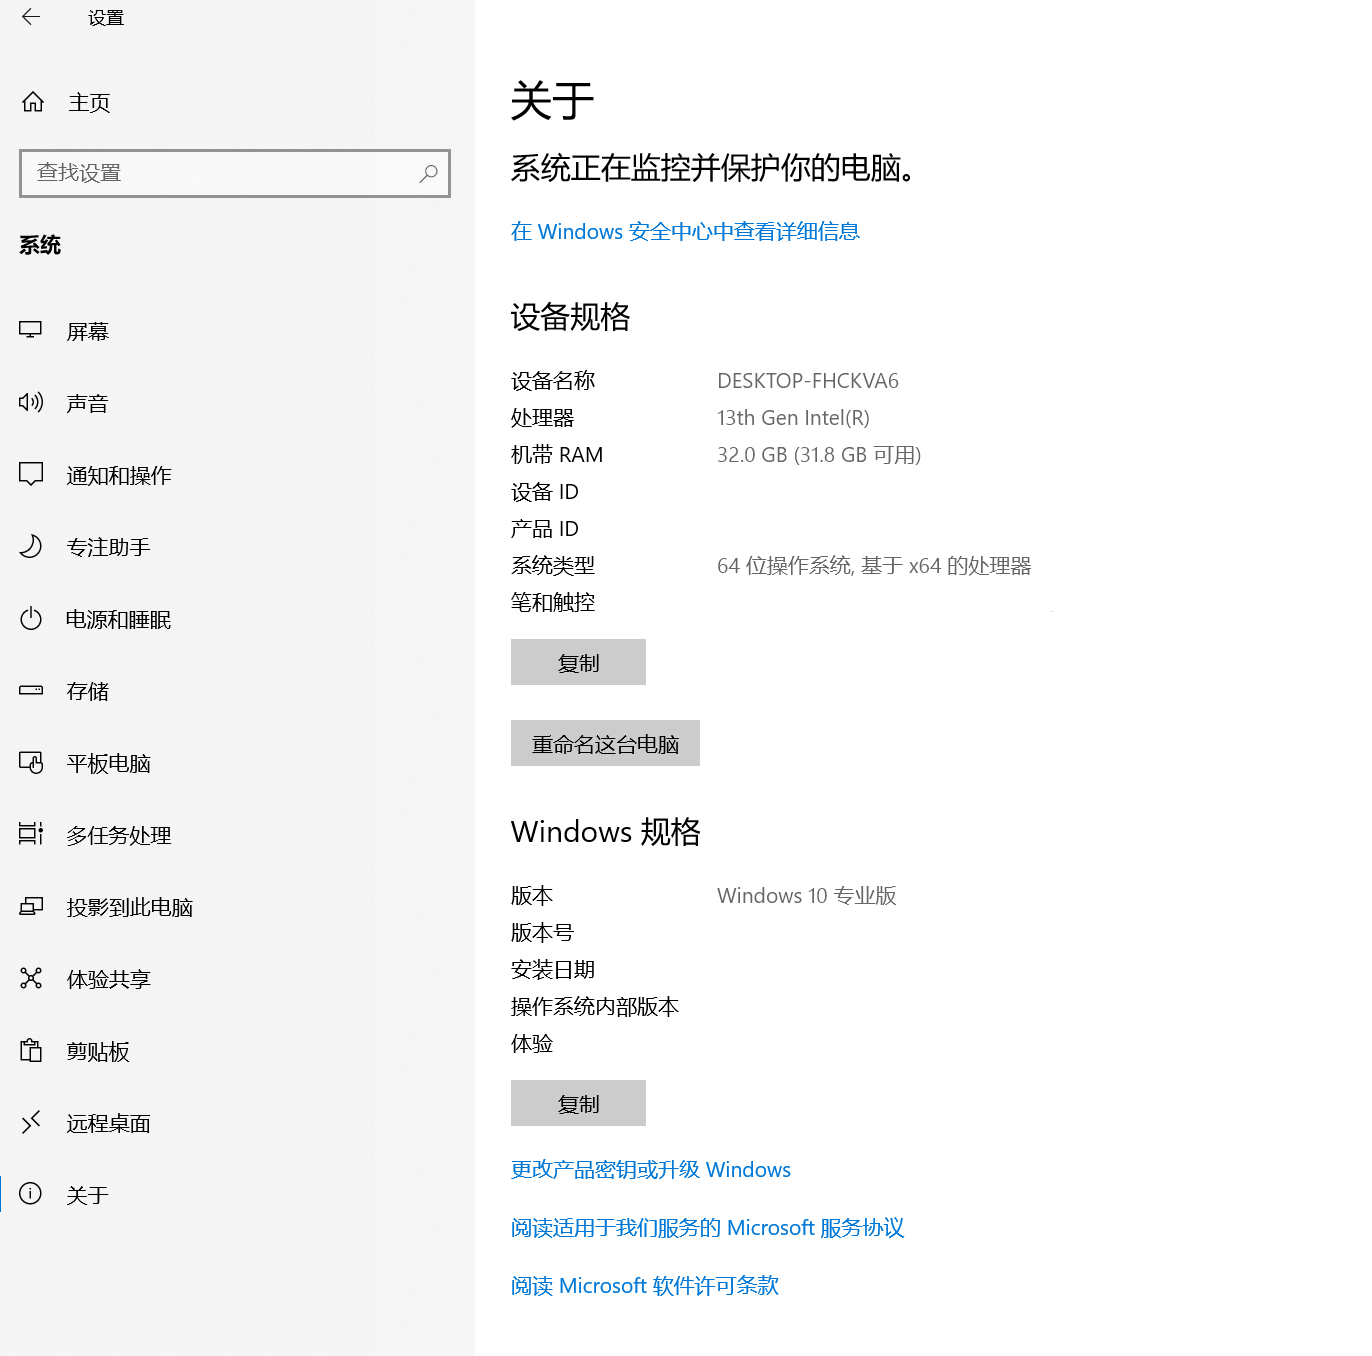Go to 主页 settings home
The width and height of the screenshot is (1372, 1356).
[x=237, y=102]
